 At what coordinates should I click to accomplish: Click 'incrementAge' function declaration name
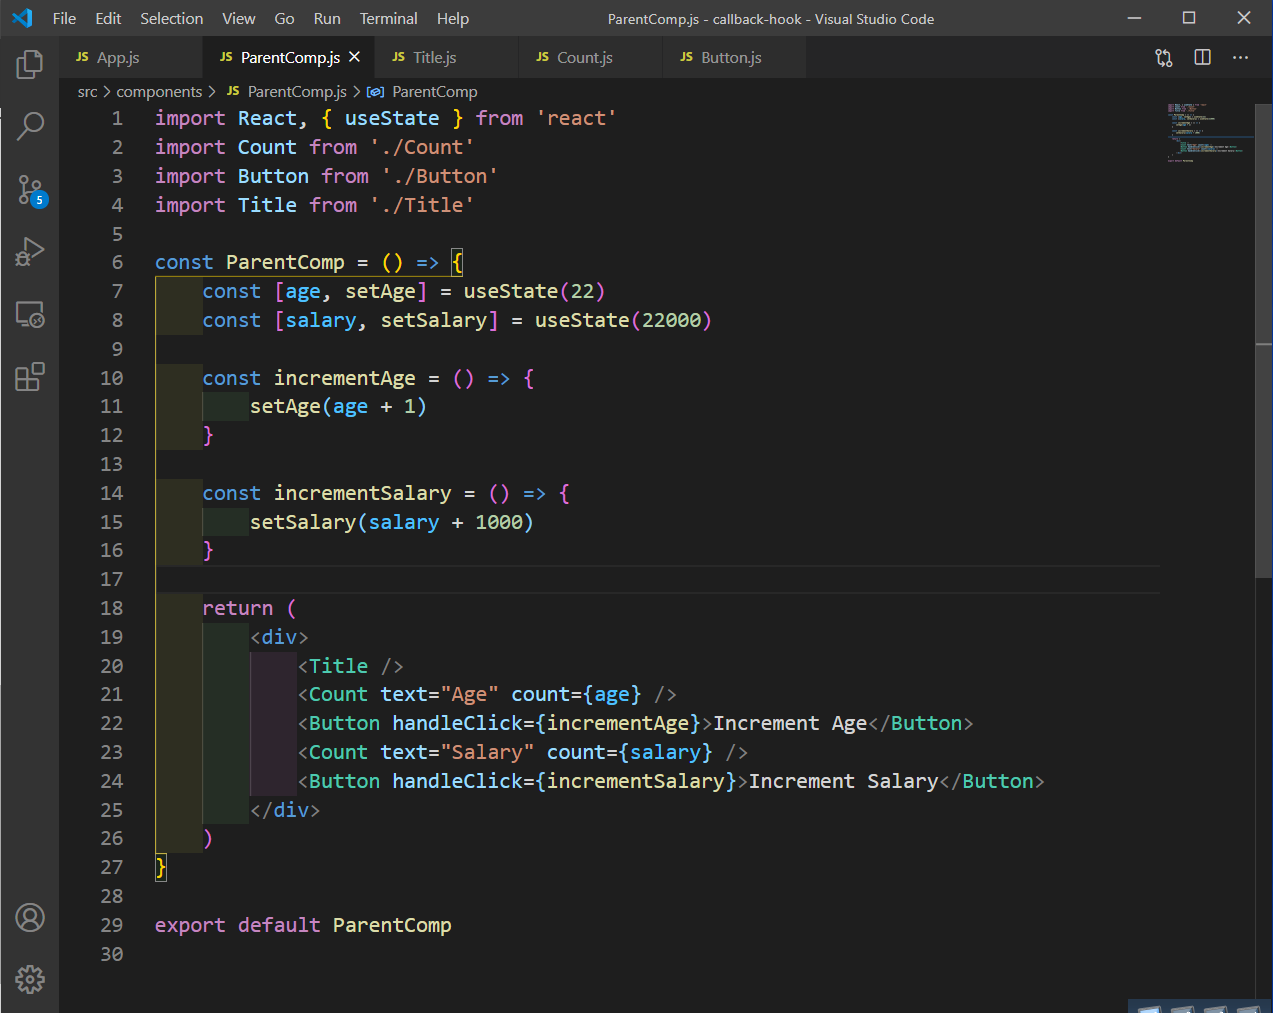point(345,378)
